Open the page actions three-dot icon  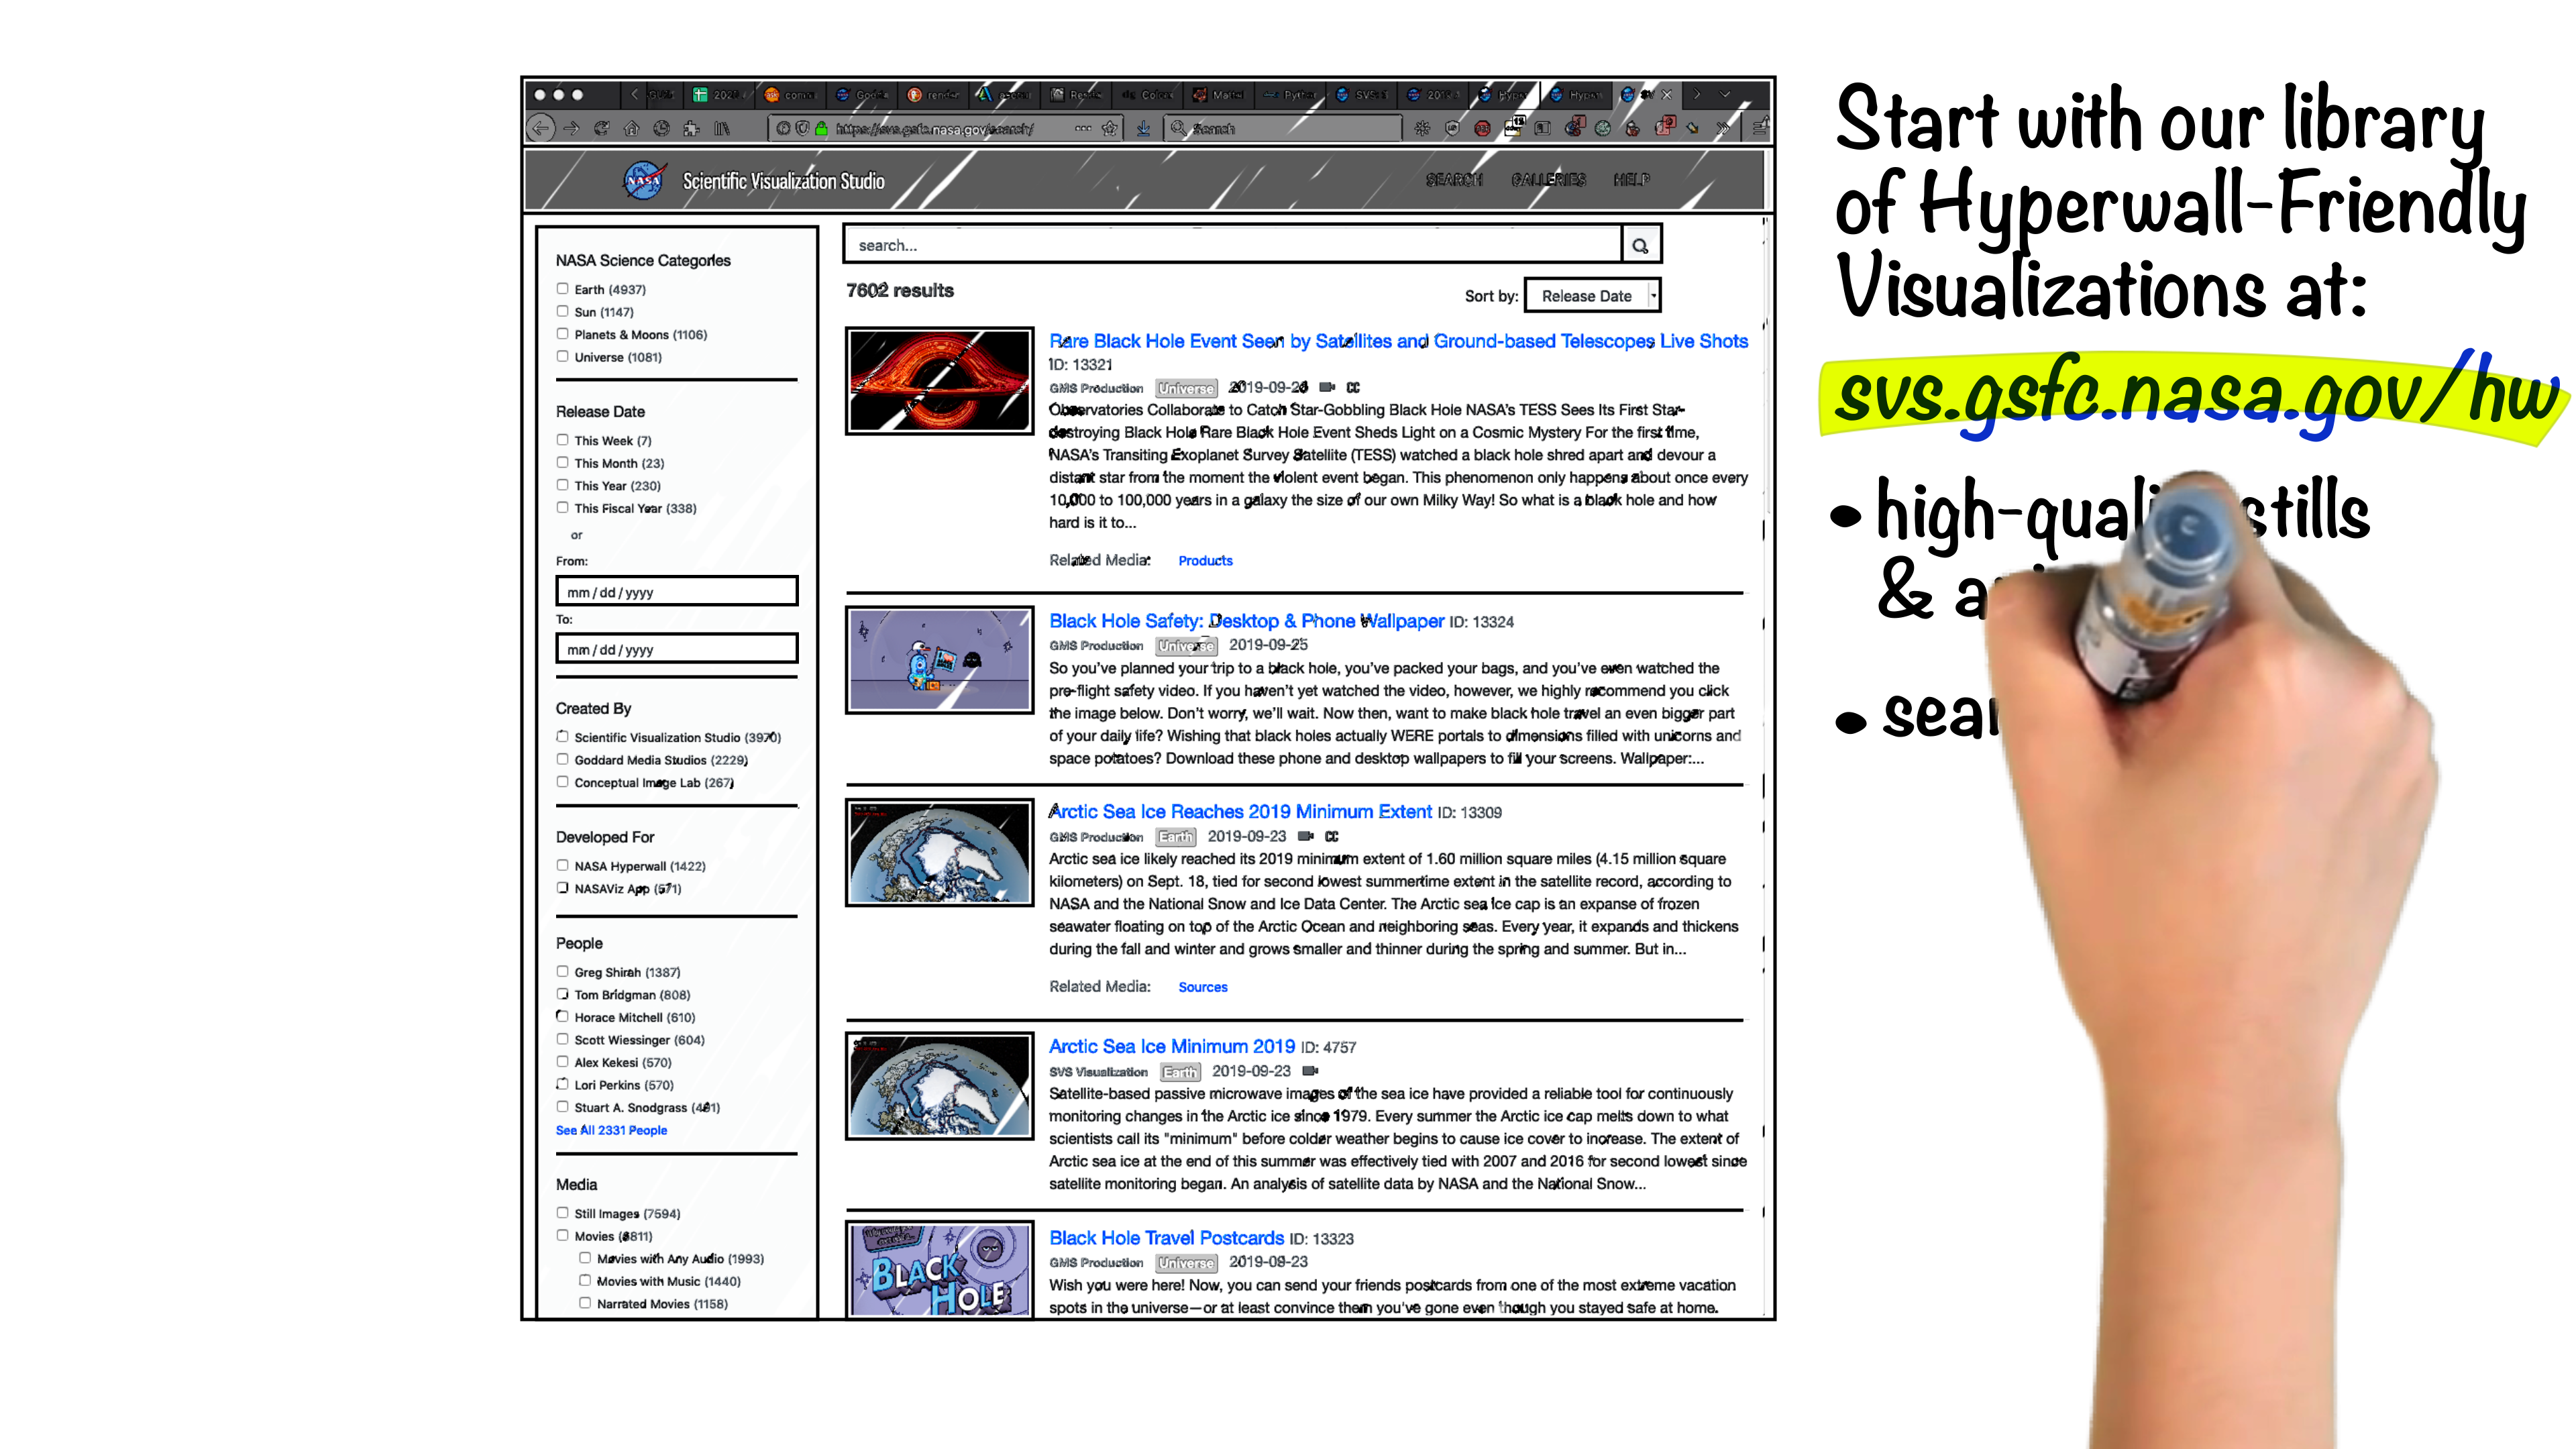(x=1083, y=128)
